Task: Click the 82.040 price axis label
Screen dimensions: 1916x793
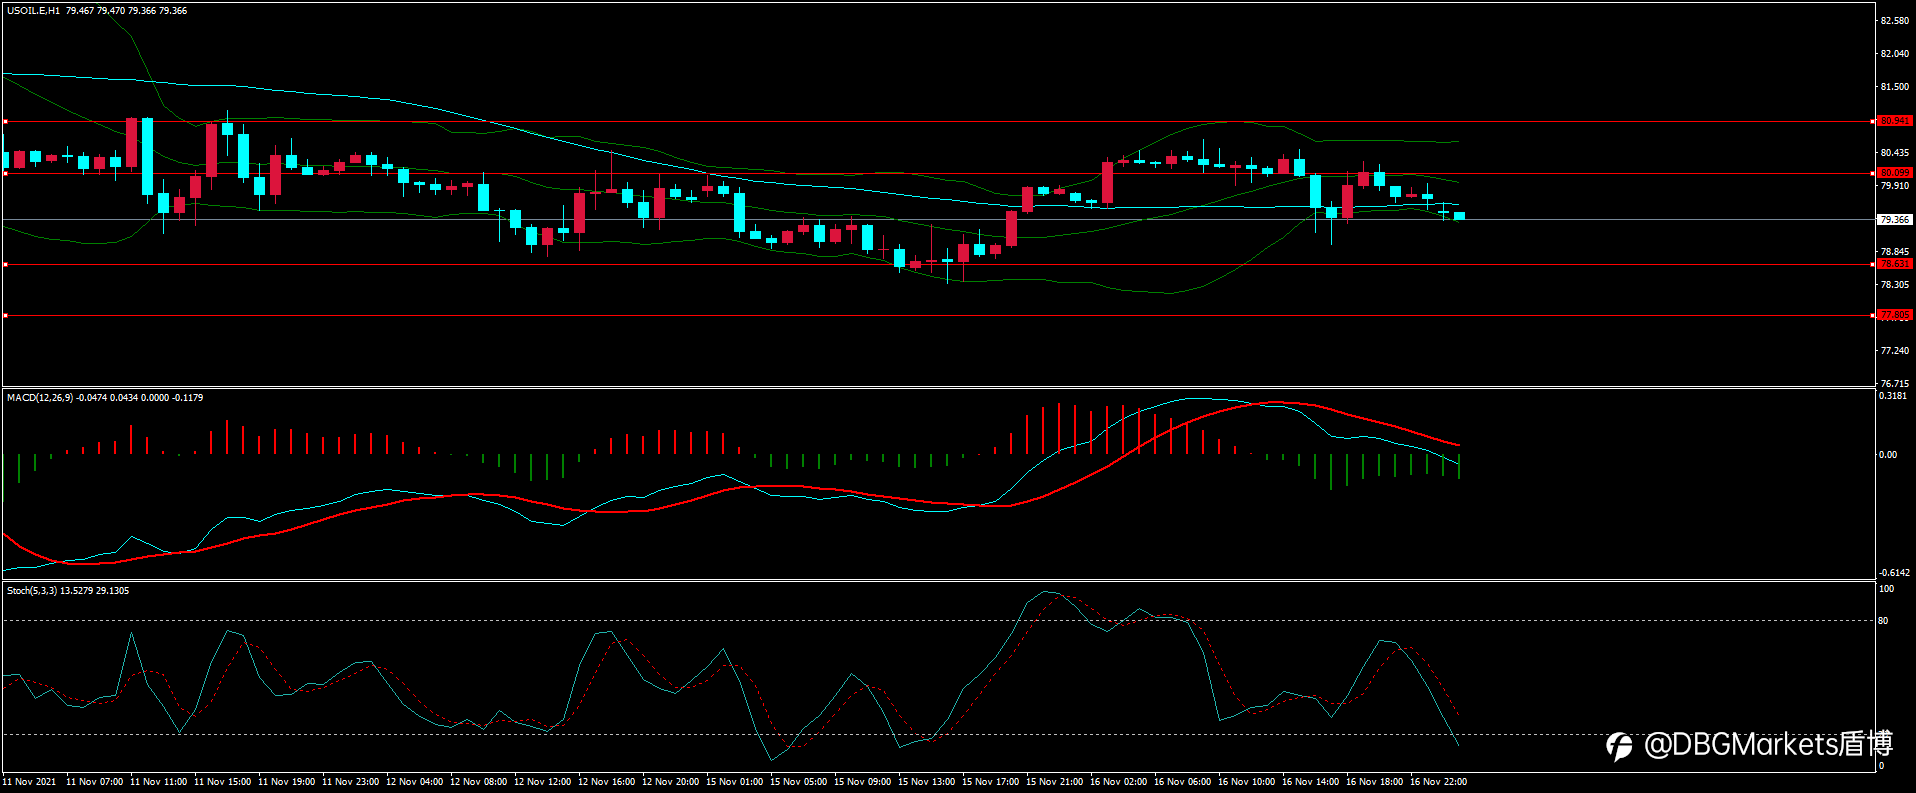Action: (x=1894, y=54)
